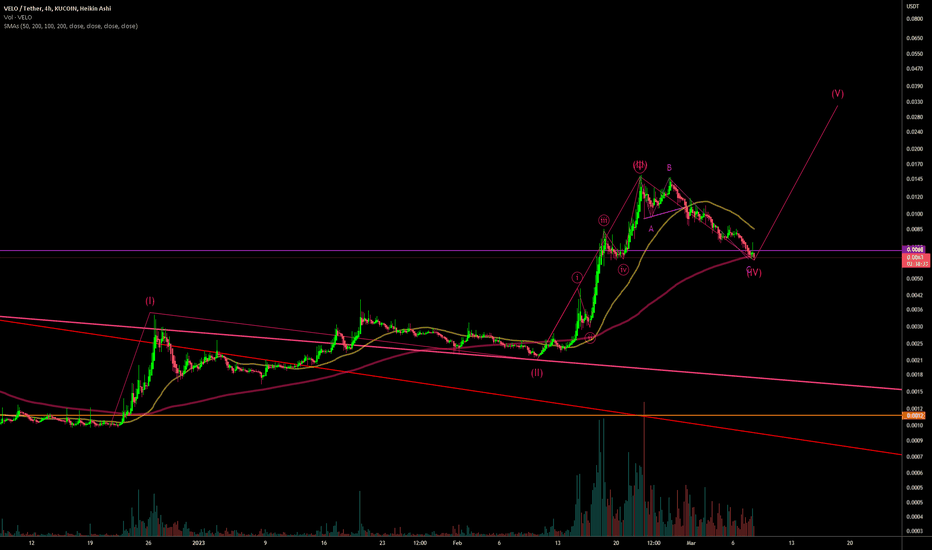Click the 0.0025 price axis label
The height and width of the screenshot is (550, 932).
pos(914,344)
